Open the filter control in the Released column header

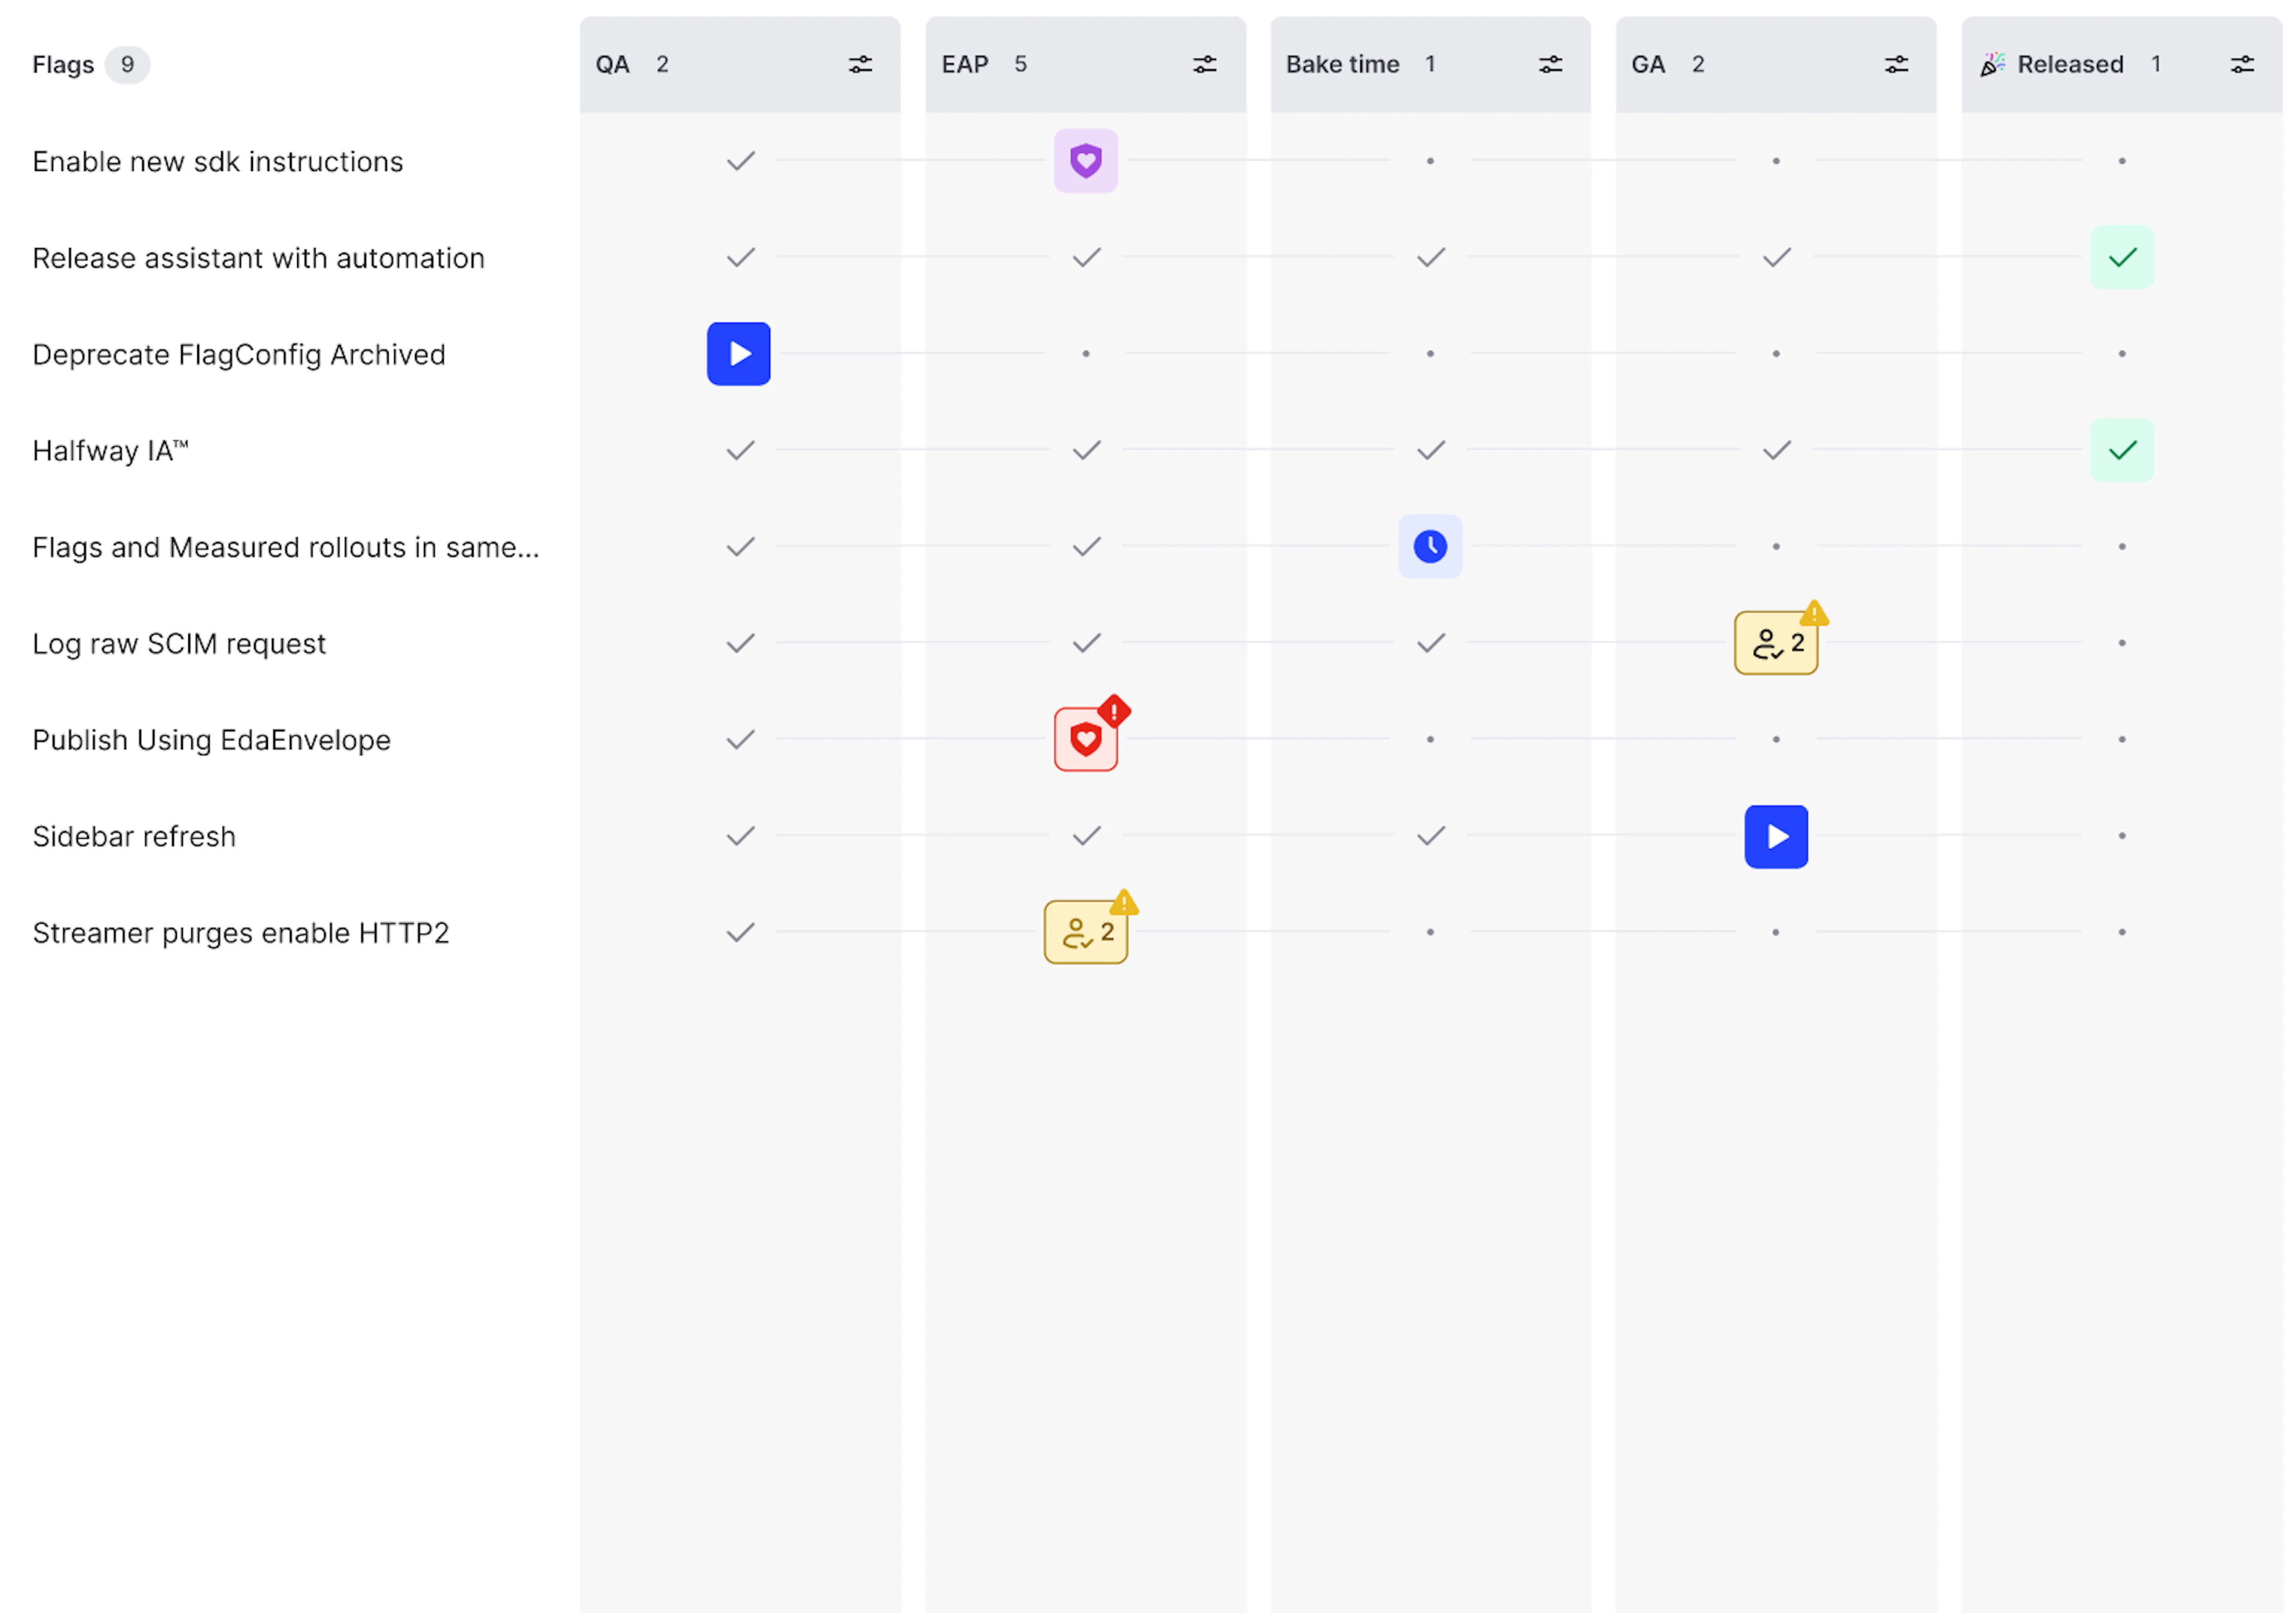click(2243, 63)
